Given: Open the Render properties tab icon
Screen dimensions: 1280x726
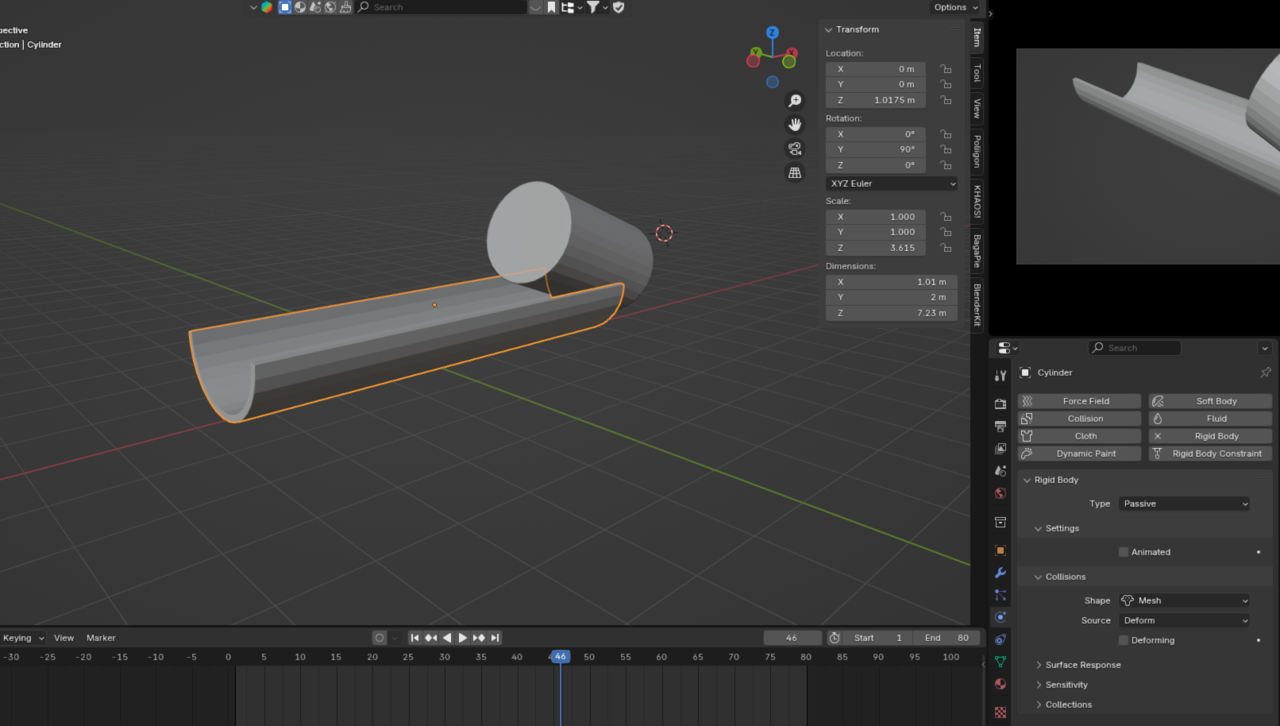Looking at the screenshot, I should pyautogui.click(x=1000, y=404).
